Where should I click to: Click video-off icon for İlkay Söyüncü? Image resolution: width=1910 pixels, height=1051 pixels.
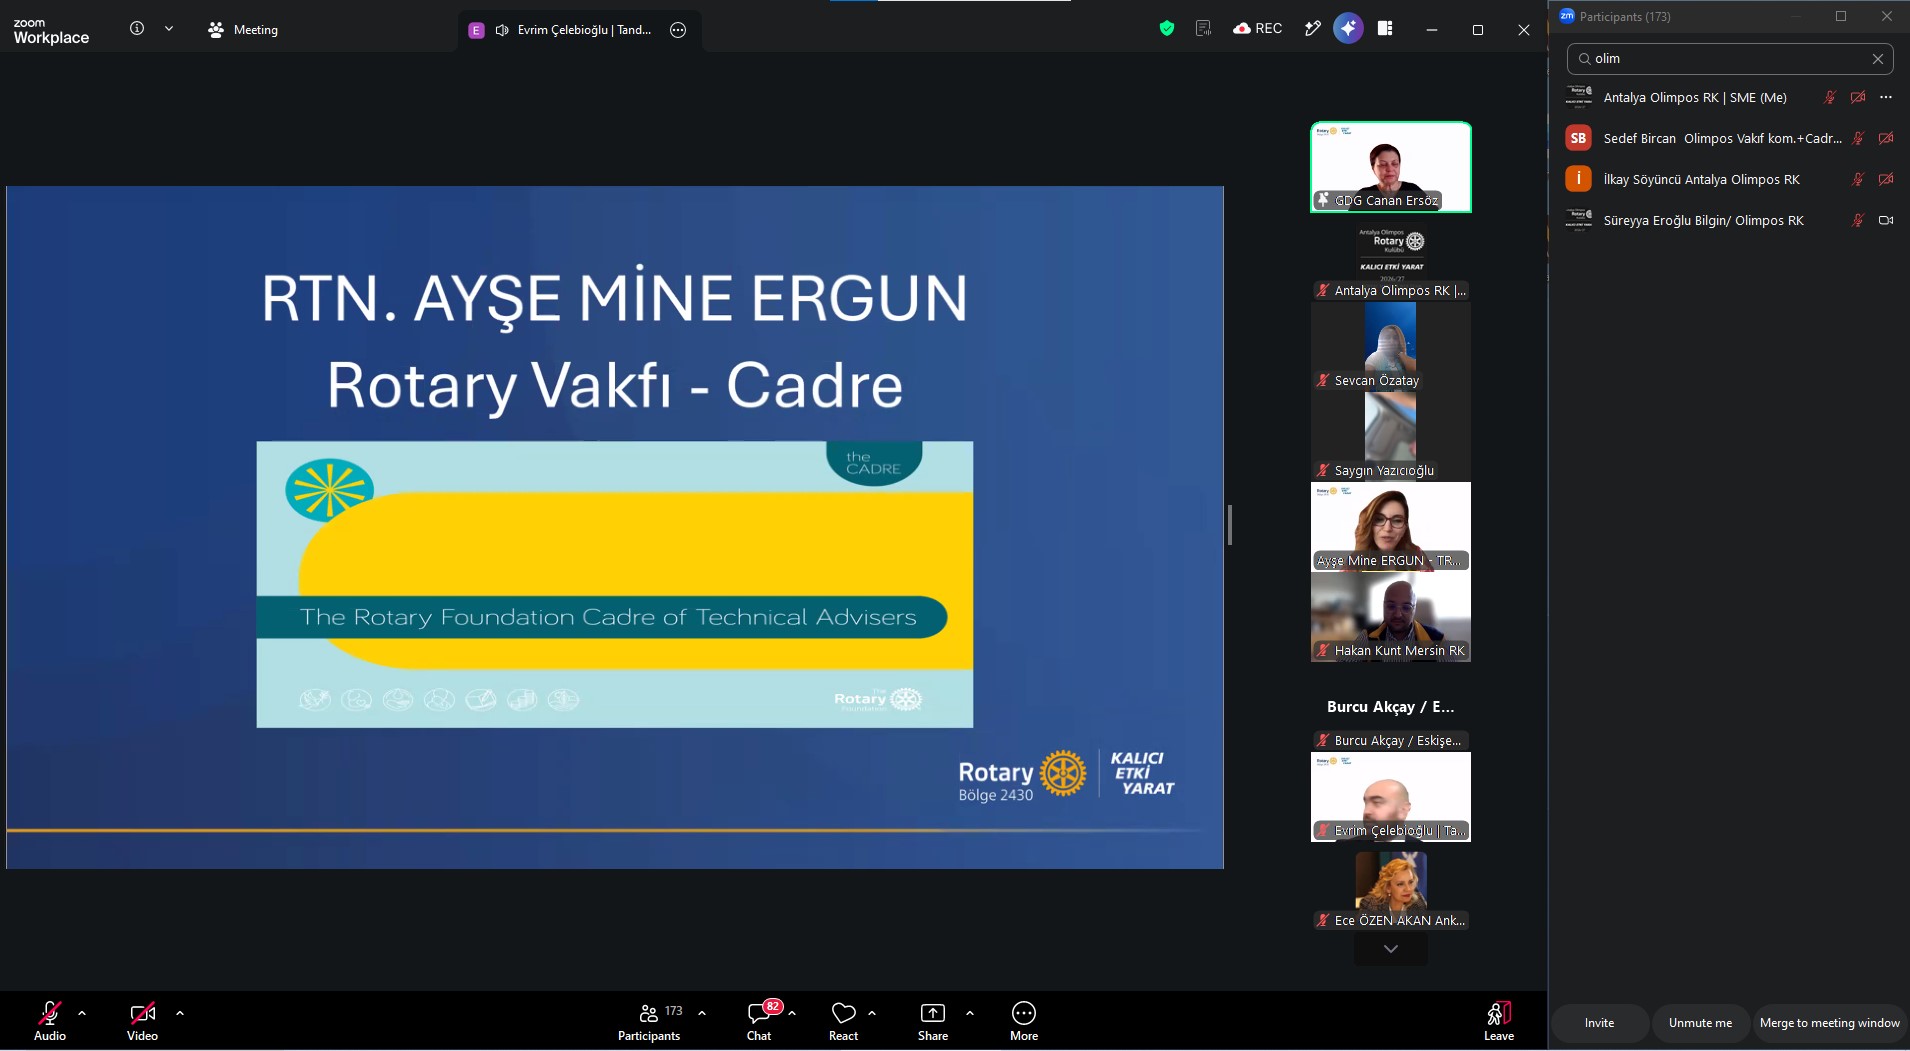point(1886,180)
